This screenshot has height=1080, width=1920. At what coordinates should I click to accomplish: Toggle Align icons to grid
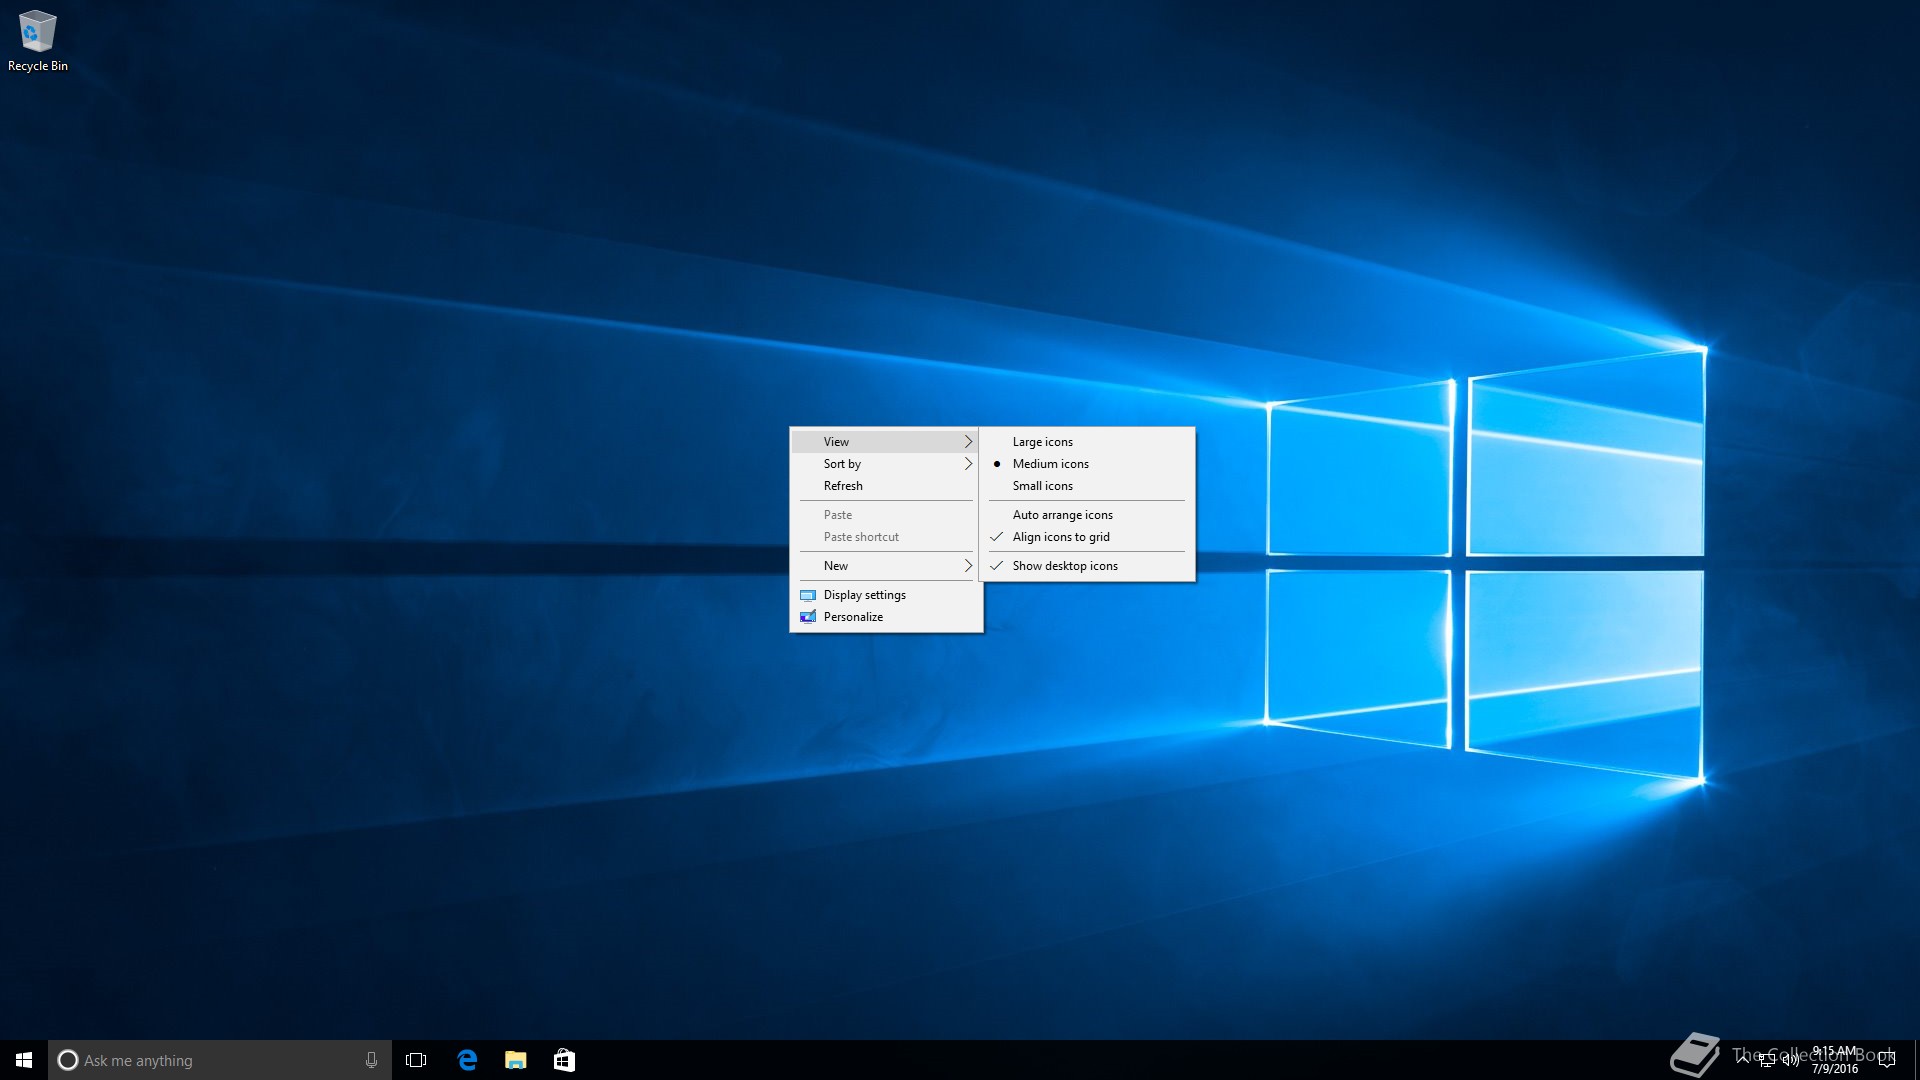(1087, 537)
